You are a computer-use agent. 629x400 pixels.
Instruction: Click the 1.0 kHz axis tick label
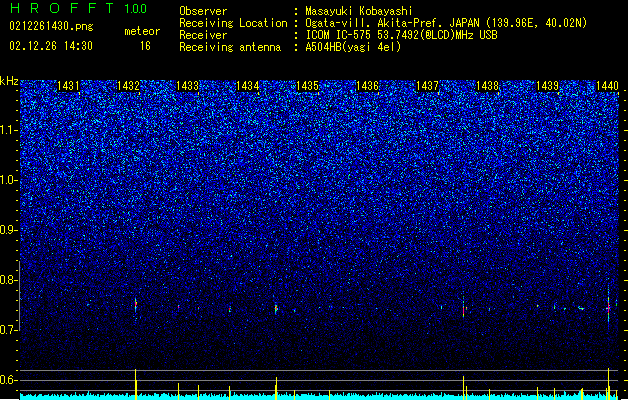[8, 180]
